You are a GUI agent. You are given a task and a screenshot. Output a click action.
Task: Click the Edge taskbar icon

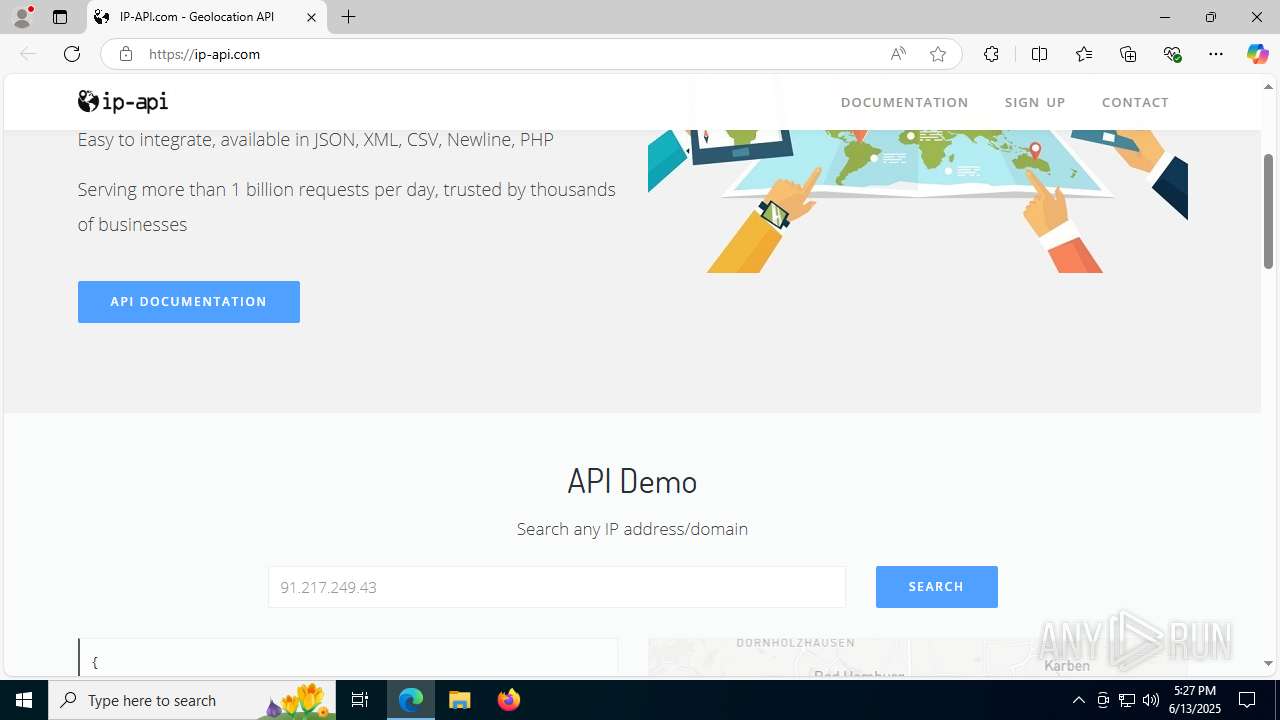click(411, 700)
